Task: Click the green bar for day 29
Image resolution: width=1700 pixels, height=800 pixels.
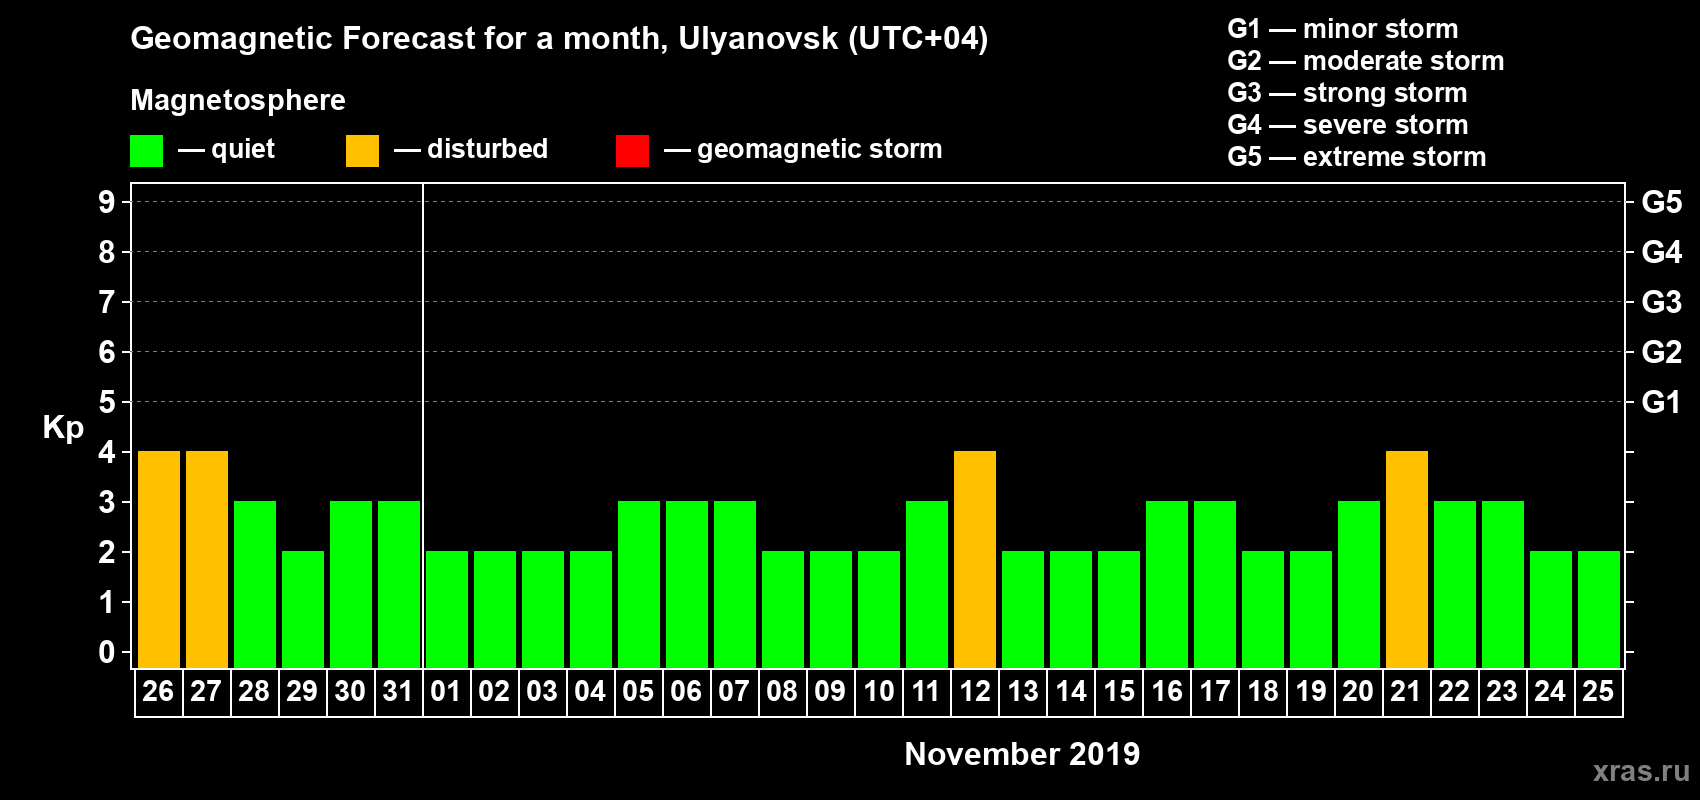Action: coord(303,610)
